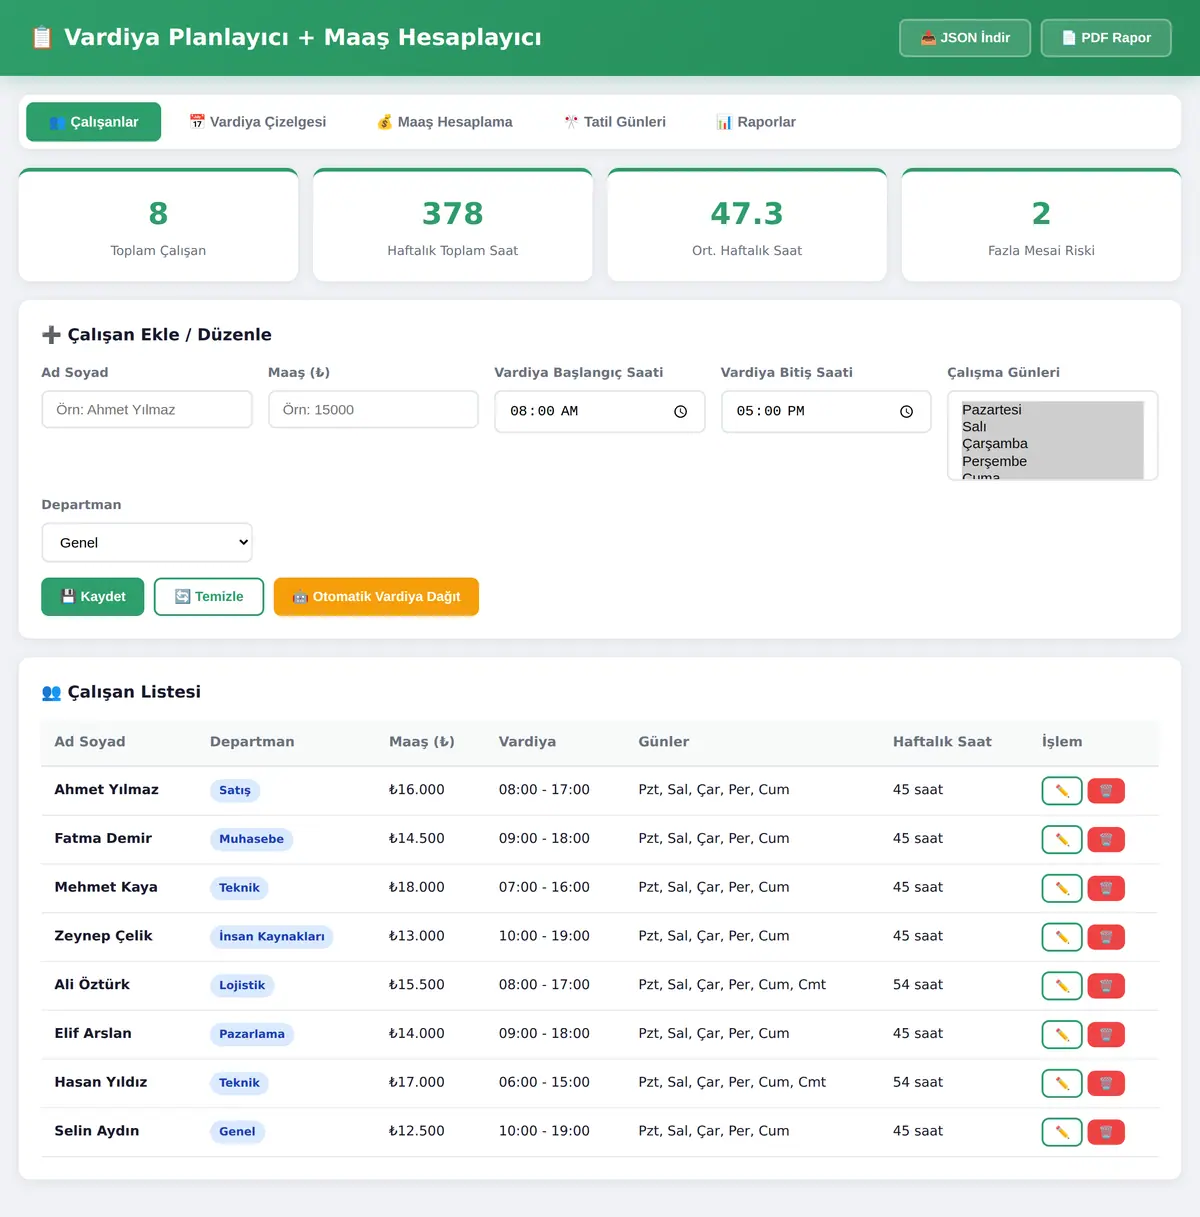Select Perşembe in the working days list

click(x=1052, y=461)
